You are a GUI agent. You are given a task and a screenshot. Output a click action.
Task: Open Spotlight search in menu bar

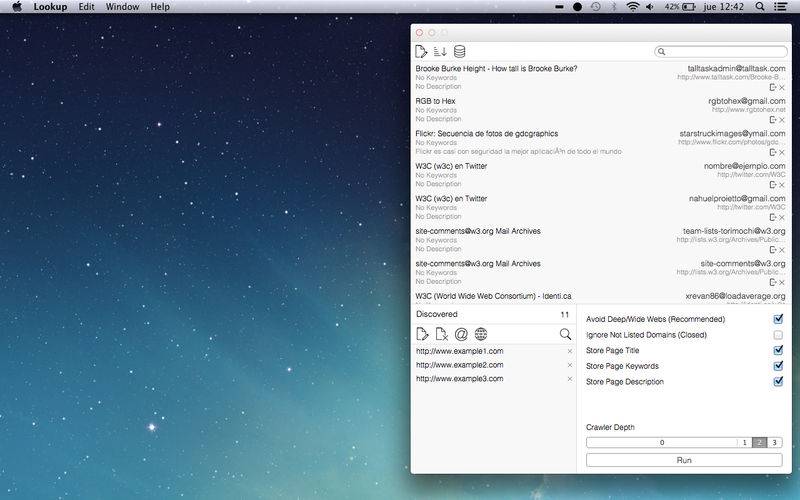pyautogui.click(x=760, y=7)
